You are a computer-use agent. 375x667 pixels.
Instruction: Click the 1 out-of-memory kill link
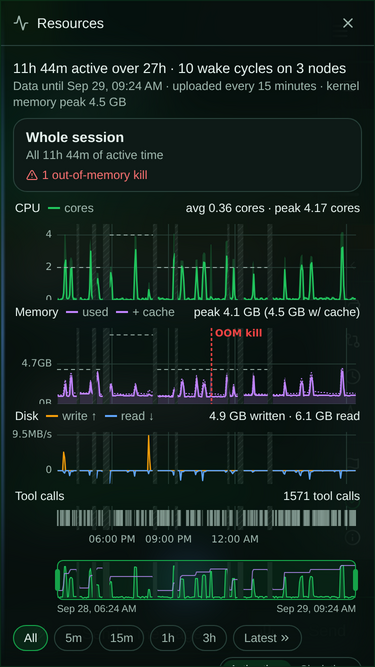[x=94, y=175]
